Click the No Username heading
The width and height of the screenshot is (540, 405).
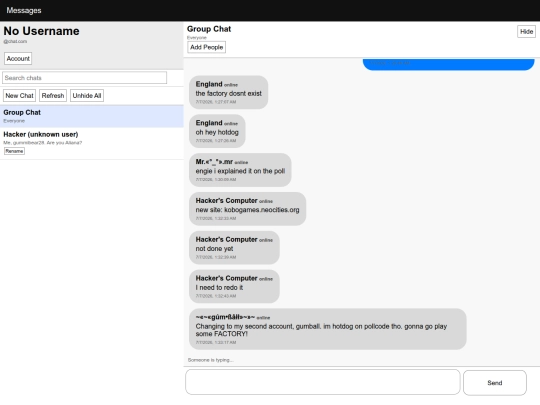(x=41, y=31)
